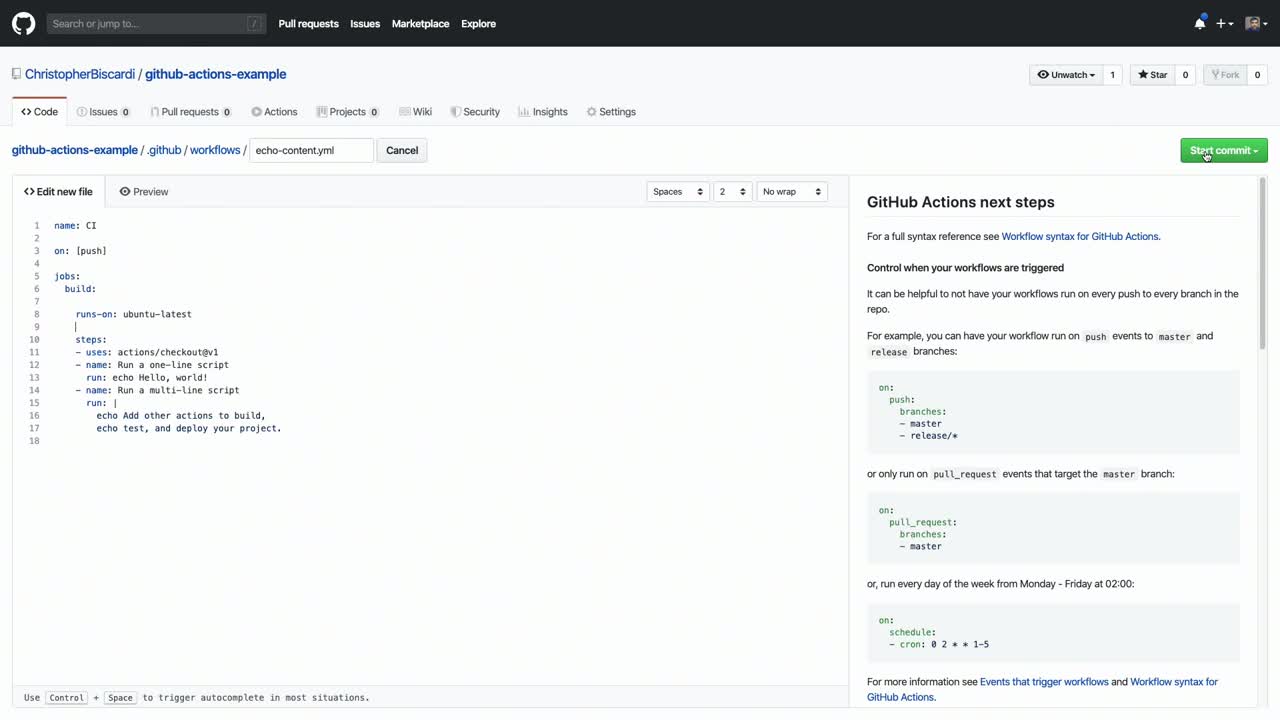The image size is (1280, 720).
Task: Cancel the new file creation
Action: pos(402,150)
